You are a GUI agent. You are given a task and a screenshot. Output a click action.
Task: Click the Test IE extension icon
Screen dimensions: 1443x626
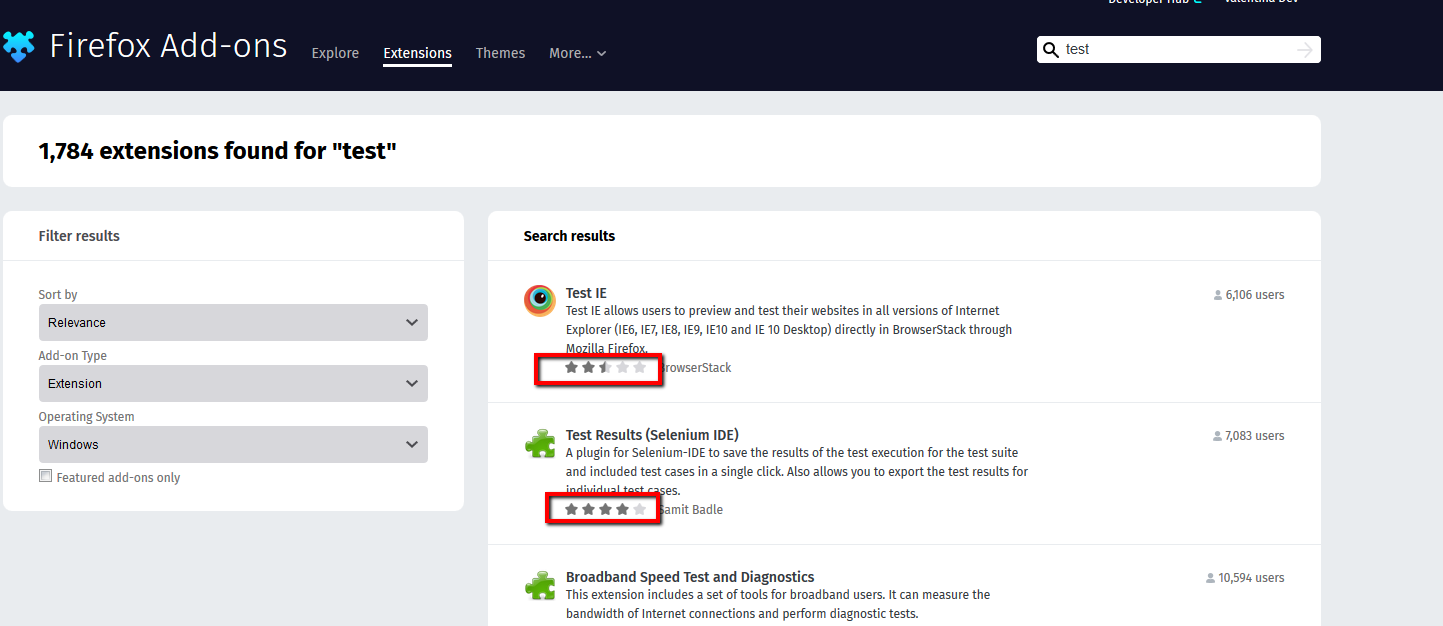[539, 300]
